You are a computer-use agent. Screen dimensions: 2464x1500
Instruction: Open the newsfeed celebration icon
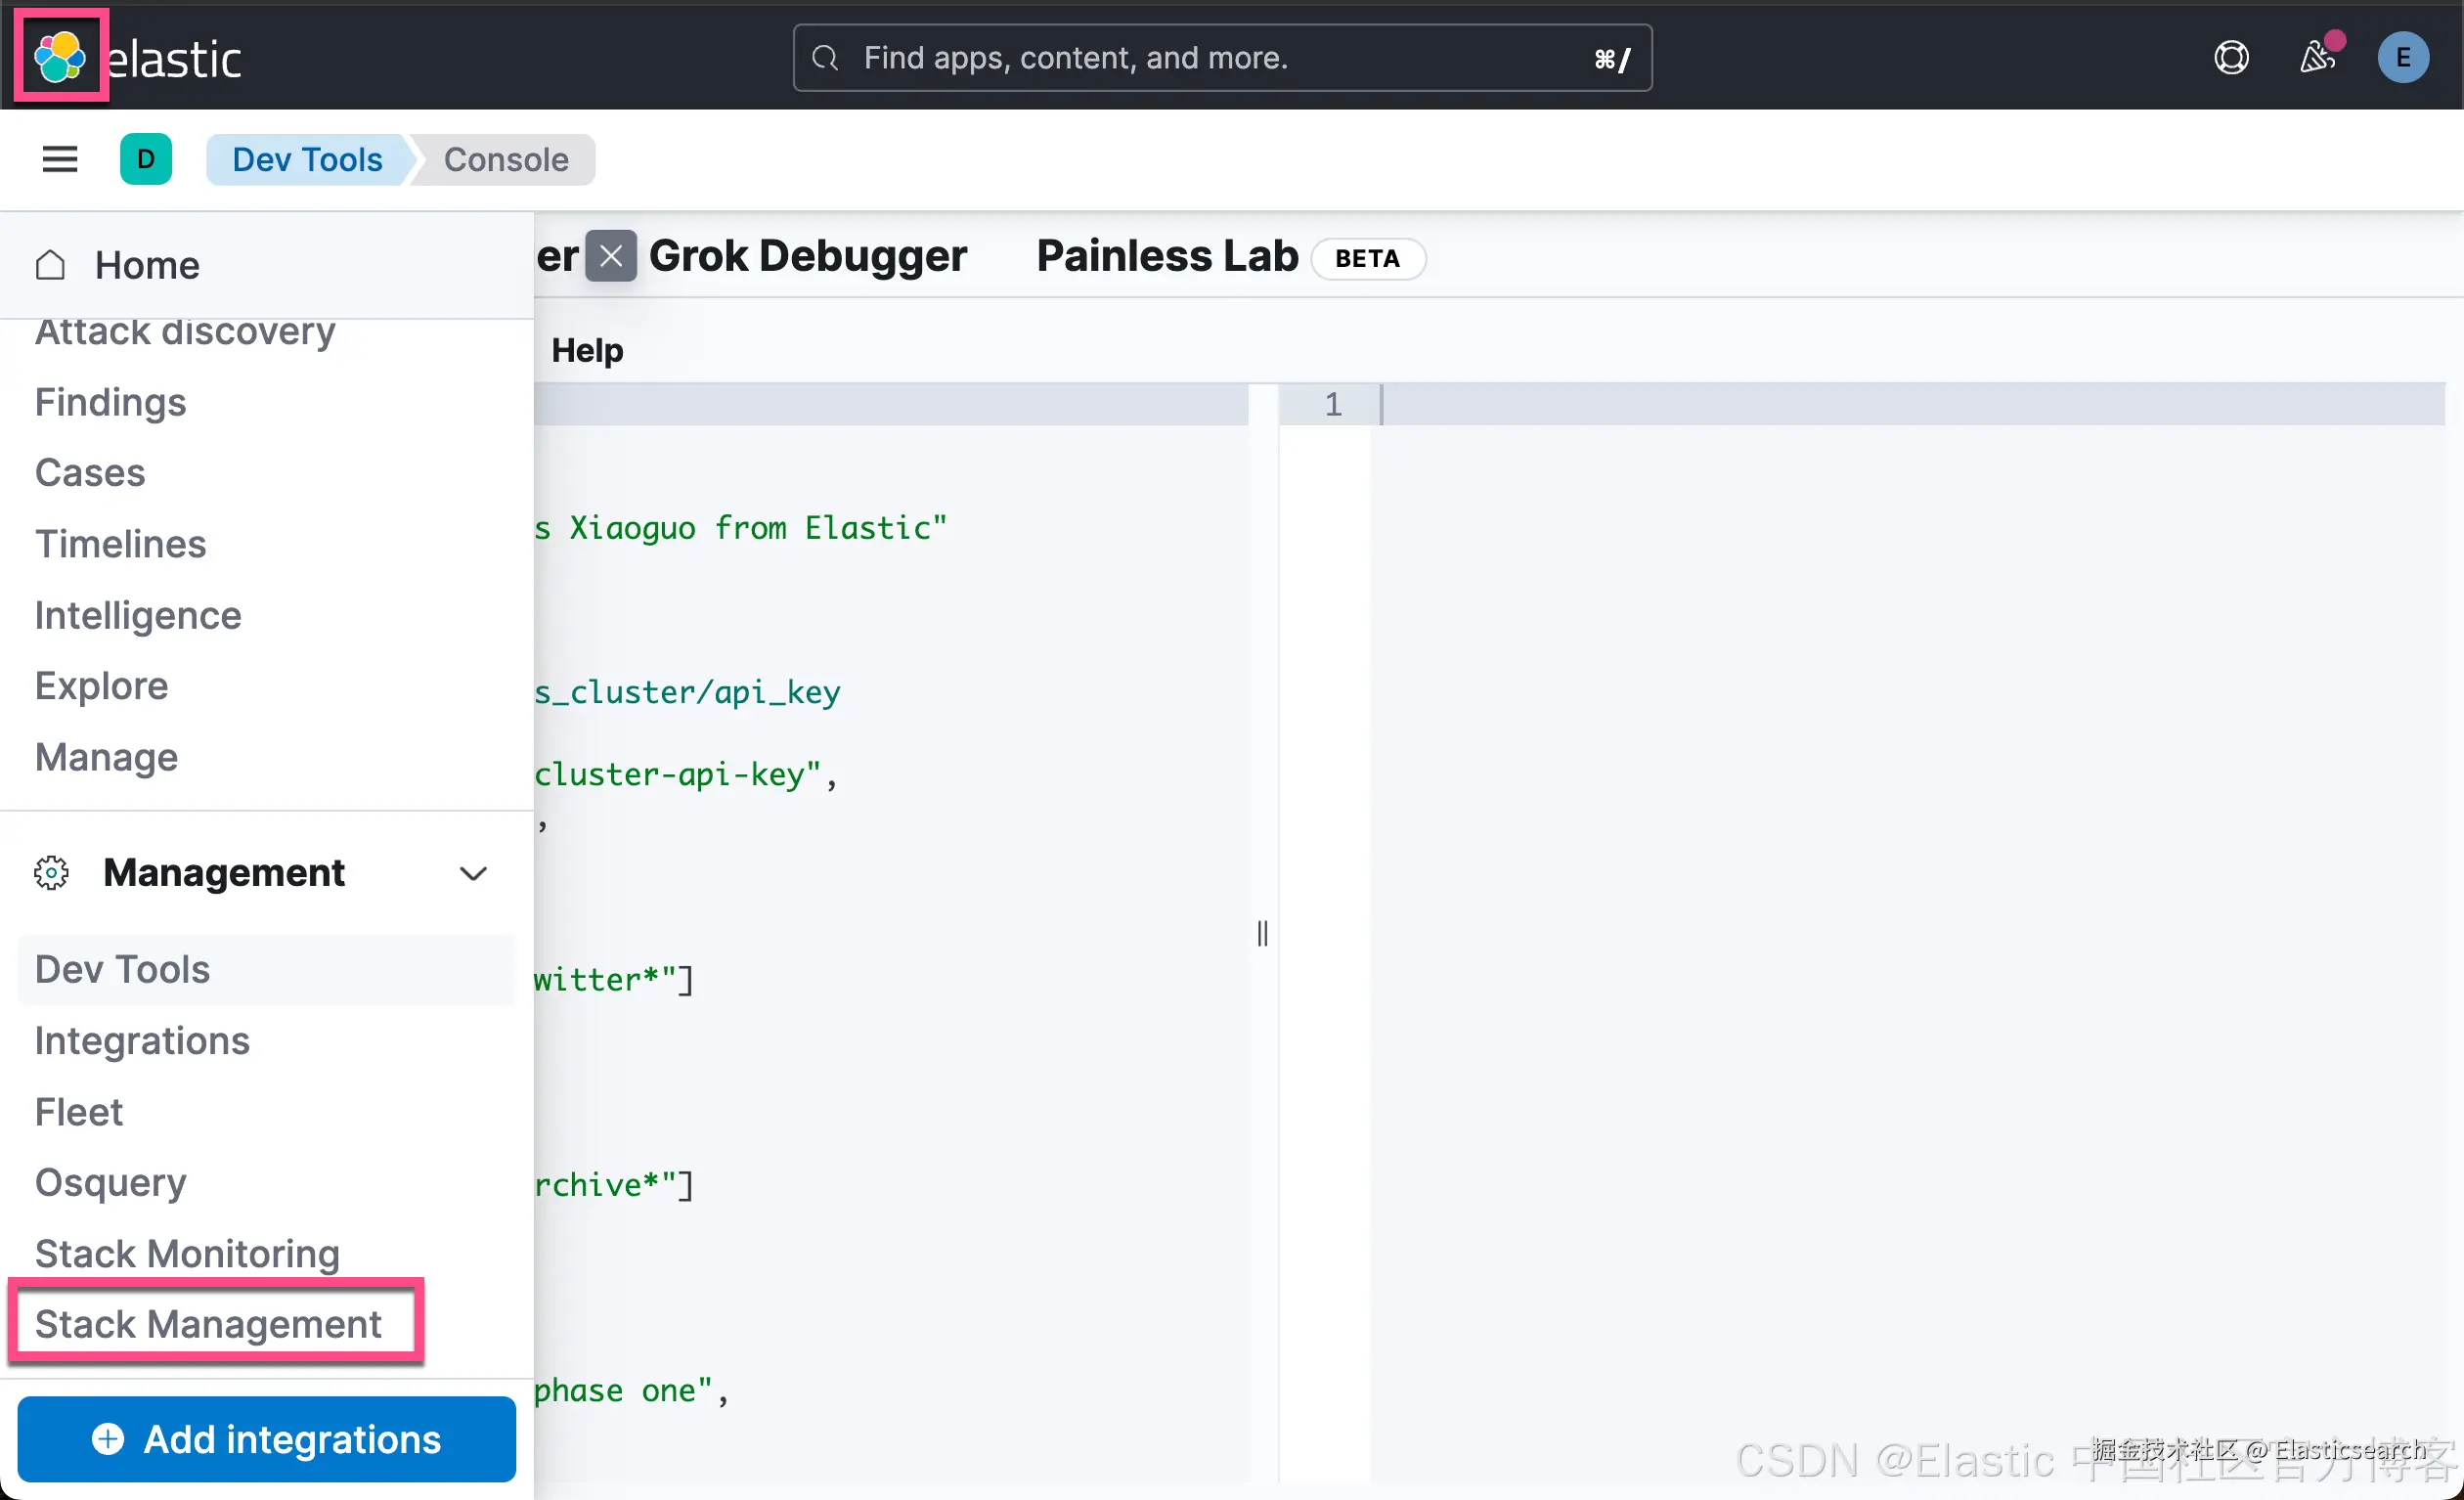(2316, 57)
